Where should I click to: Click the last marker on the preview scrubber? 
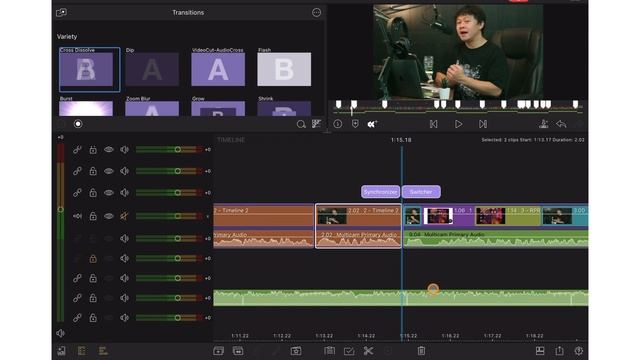click(576, 104)
